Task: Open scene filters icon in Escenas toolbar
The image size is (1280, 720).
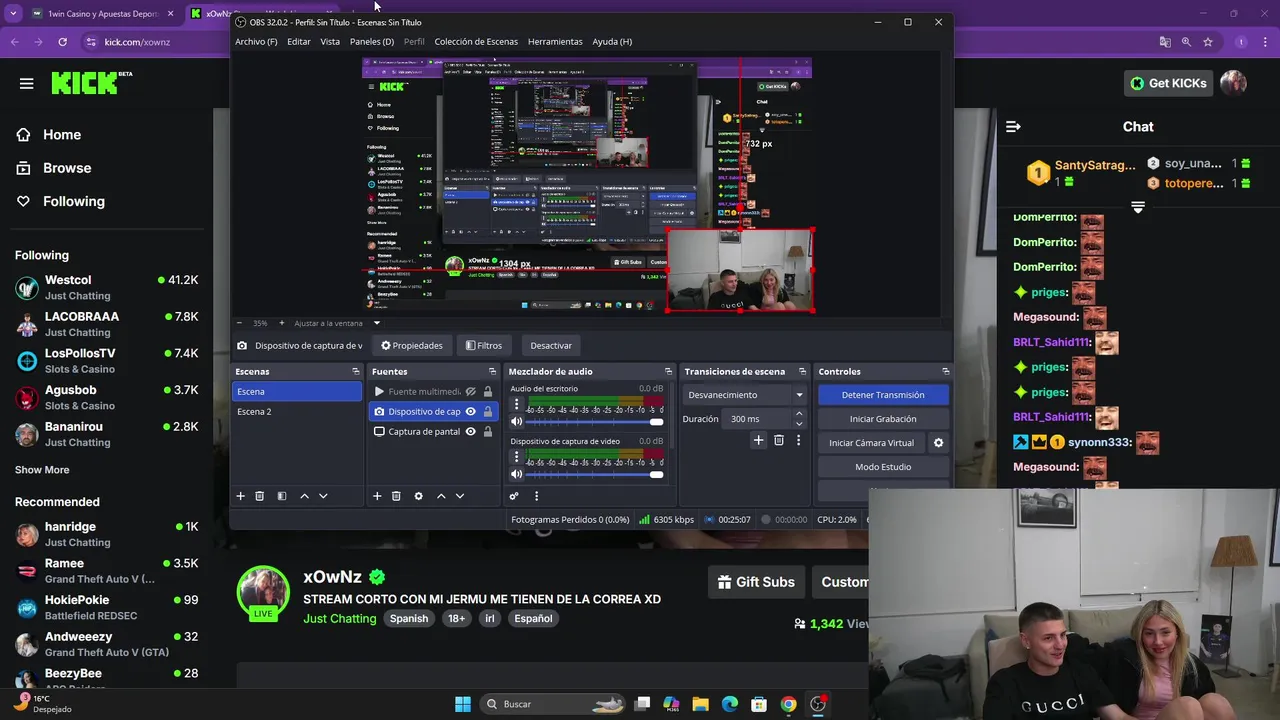Action: tap(282, 496)
